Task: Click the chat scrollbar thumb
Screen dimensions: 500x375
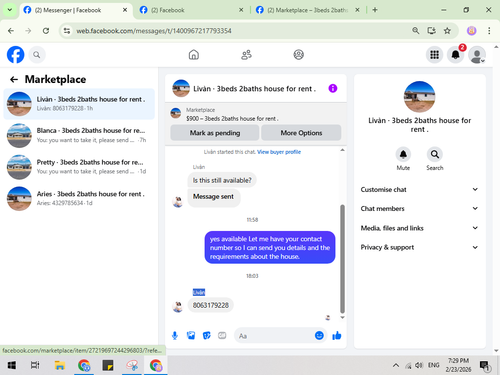Action: click(342, 259)
